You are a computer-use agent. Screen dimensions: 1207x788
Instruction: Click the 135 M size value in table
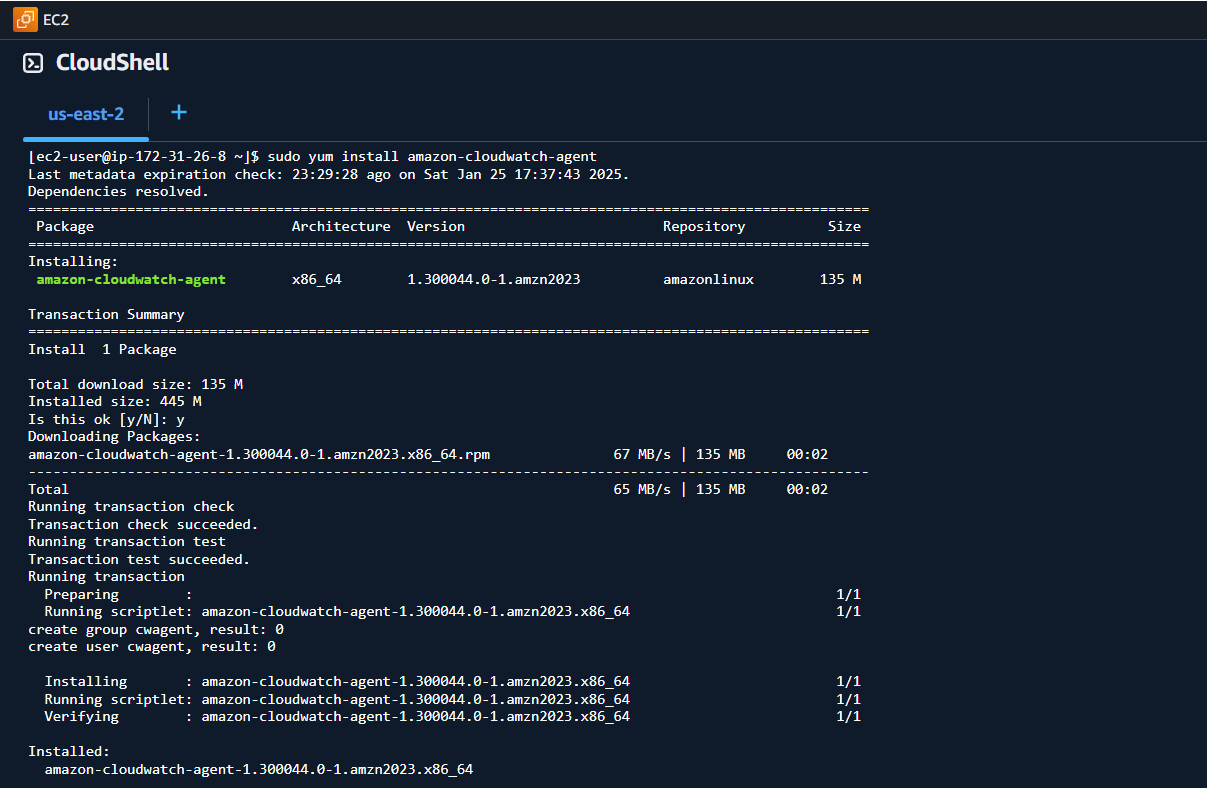click(840, 279)
